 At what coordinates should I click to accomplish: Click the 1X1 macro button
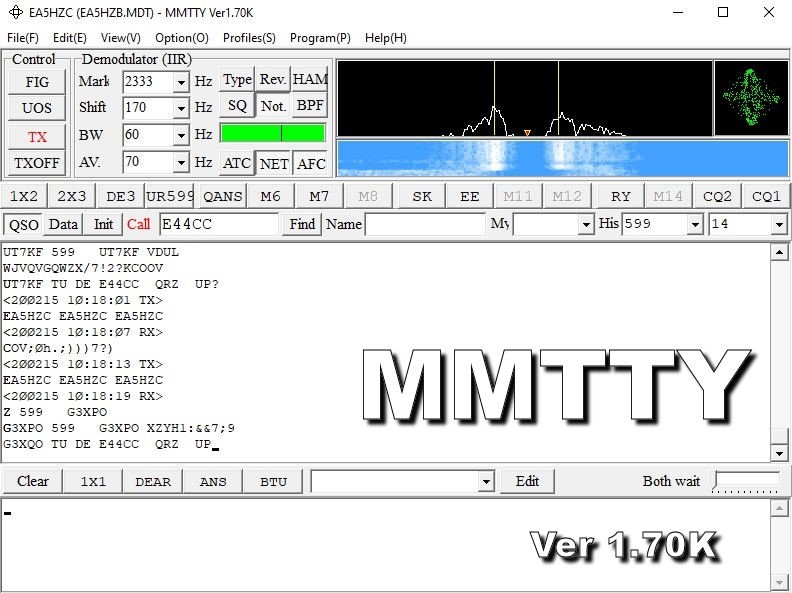click(93, 481)
